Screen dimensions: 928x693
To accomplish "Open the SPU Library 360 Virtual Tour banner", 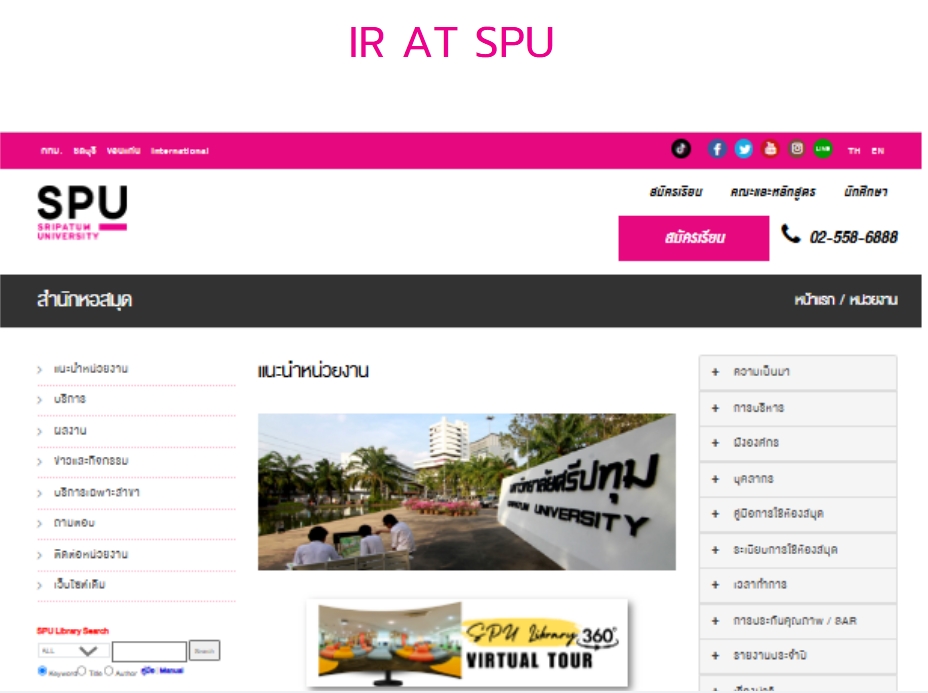I will coord(467,643).
